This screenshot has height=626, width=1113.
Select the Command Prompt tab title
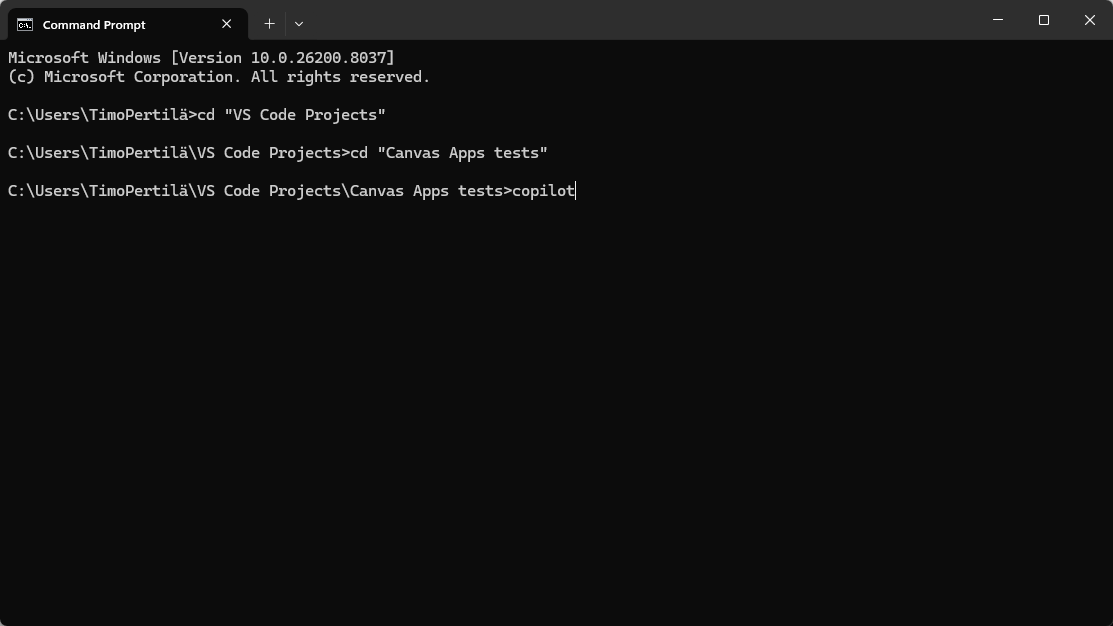(94, 25)
